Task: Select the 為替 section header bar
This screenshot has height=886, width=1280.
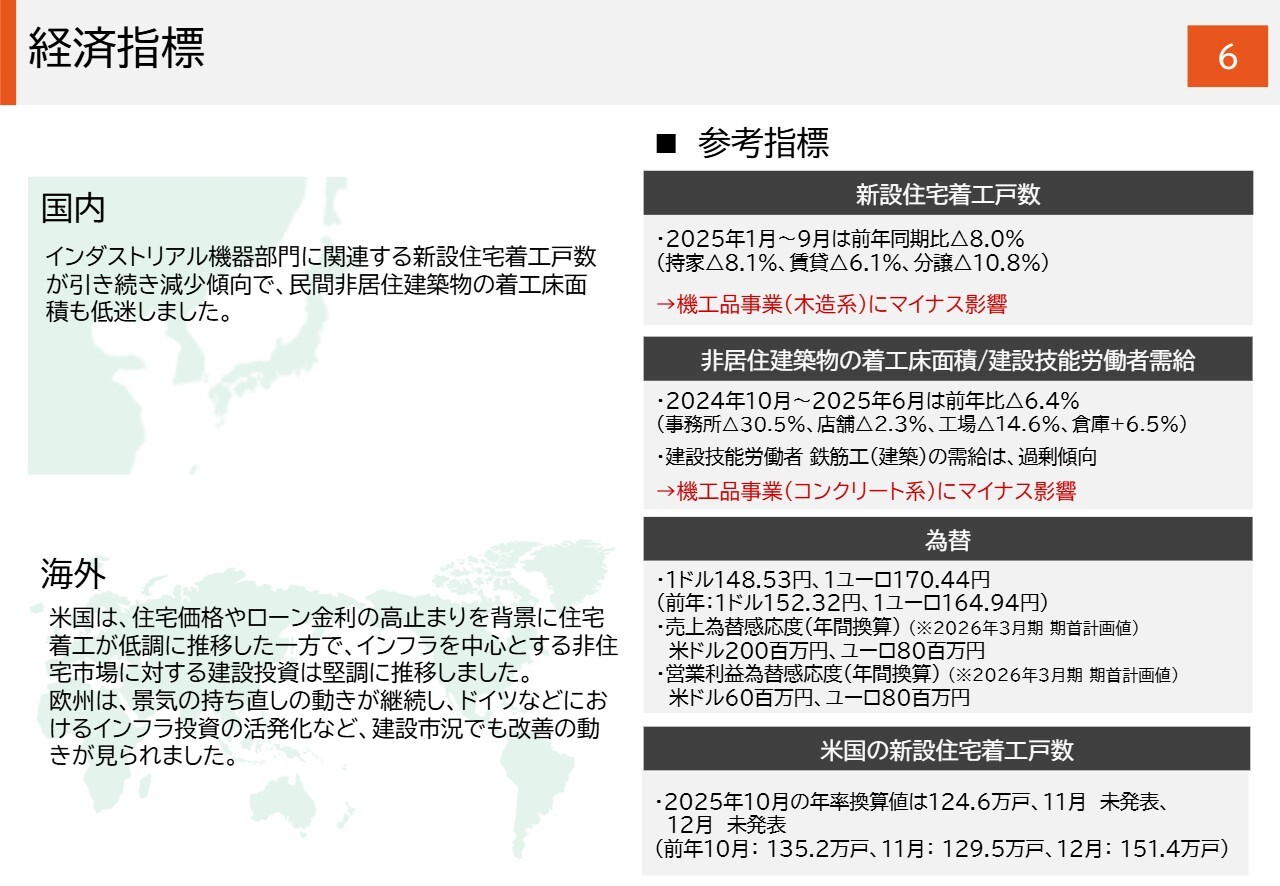Action: [947, 540]
